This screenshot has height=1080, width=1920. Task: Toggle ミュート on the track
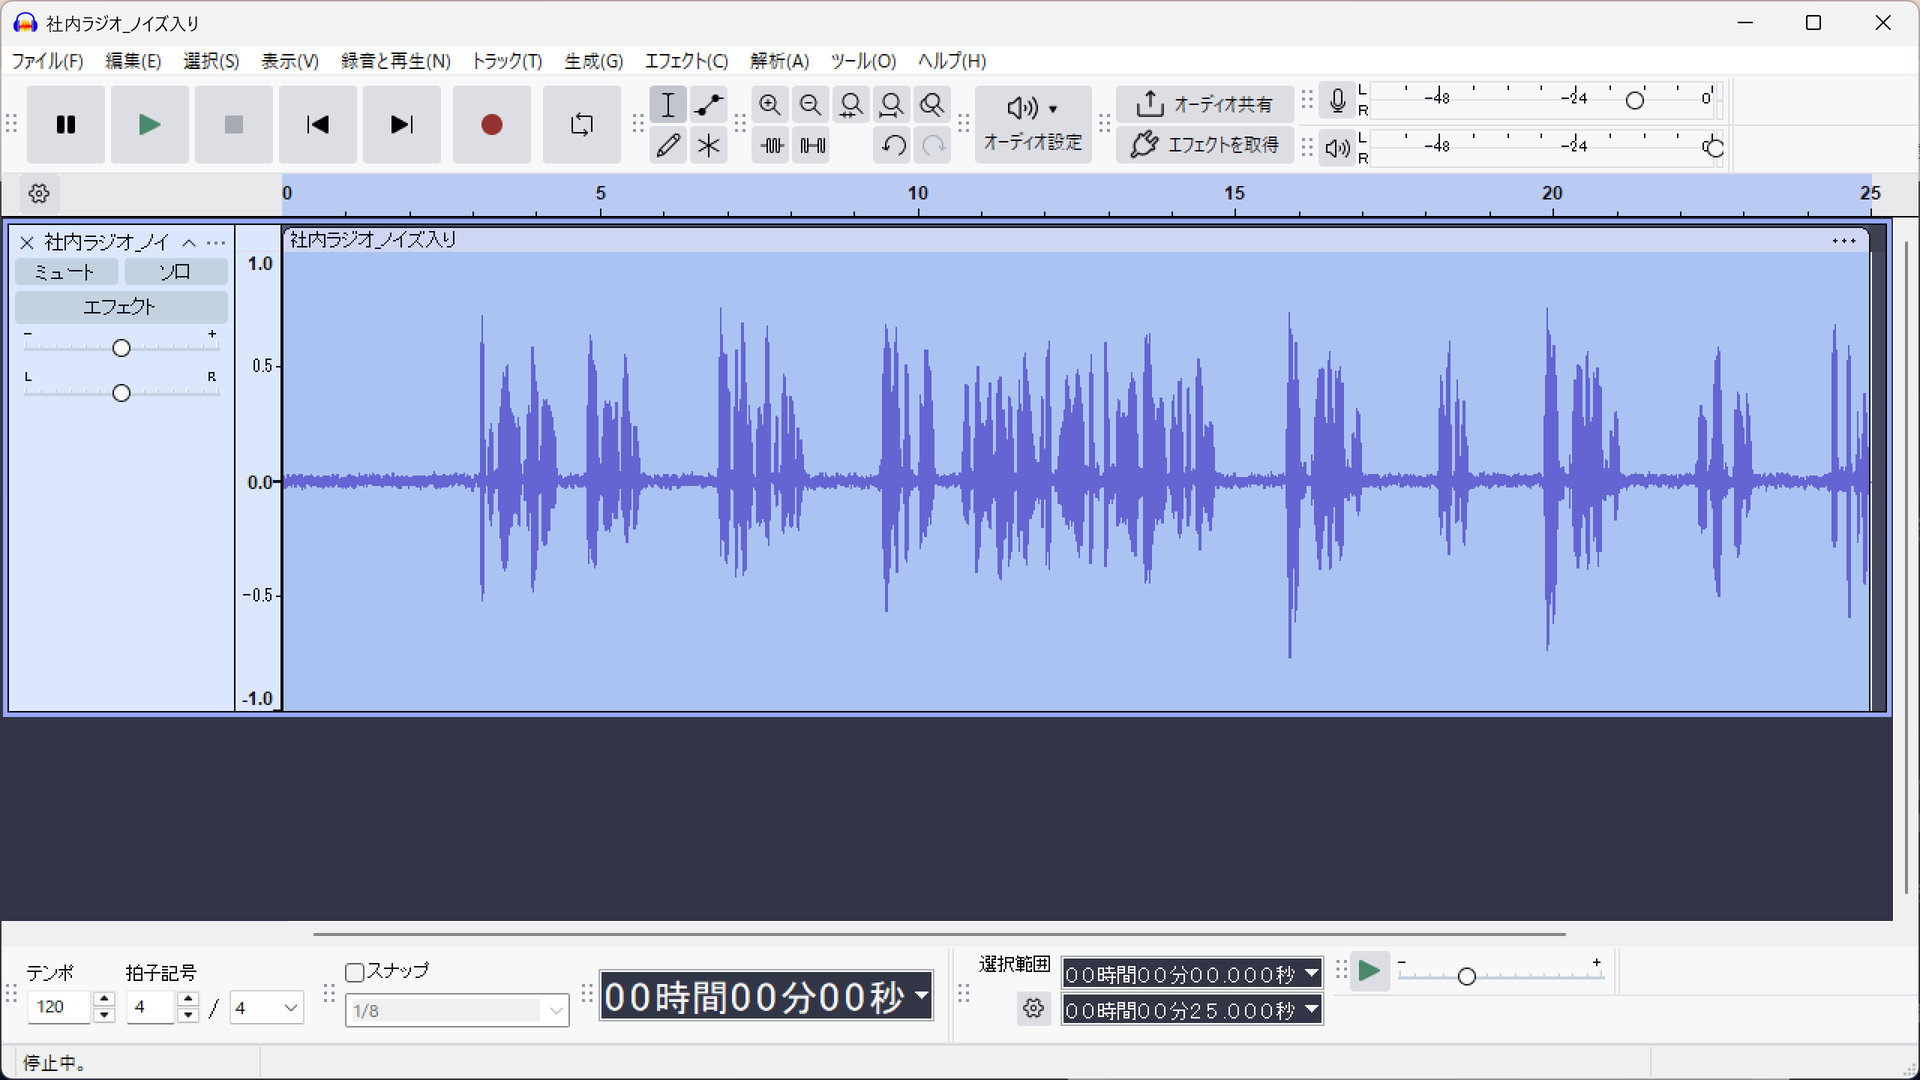[x=66, y=272]
